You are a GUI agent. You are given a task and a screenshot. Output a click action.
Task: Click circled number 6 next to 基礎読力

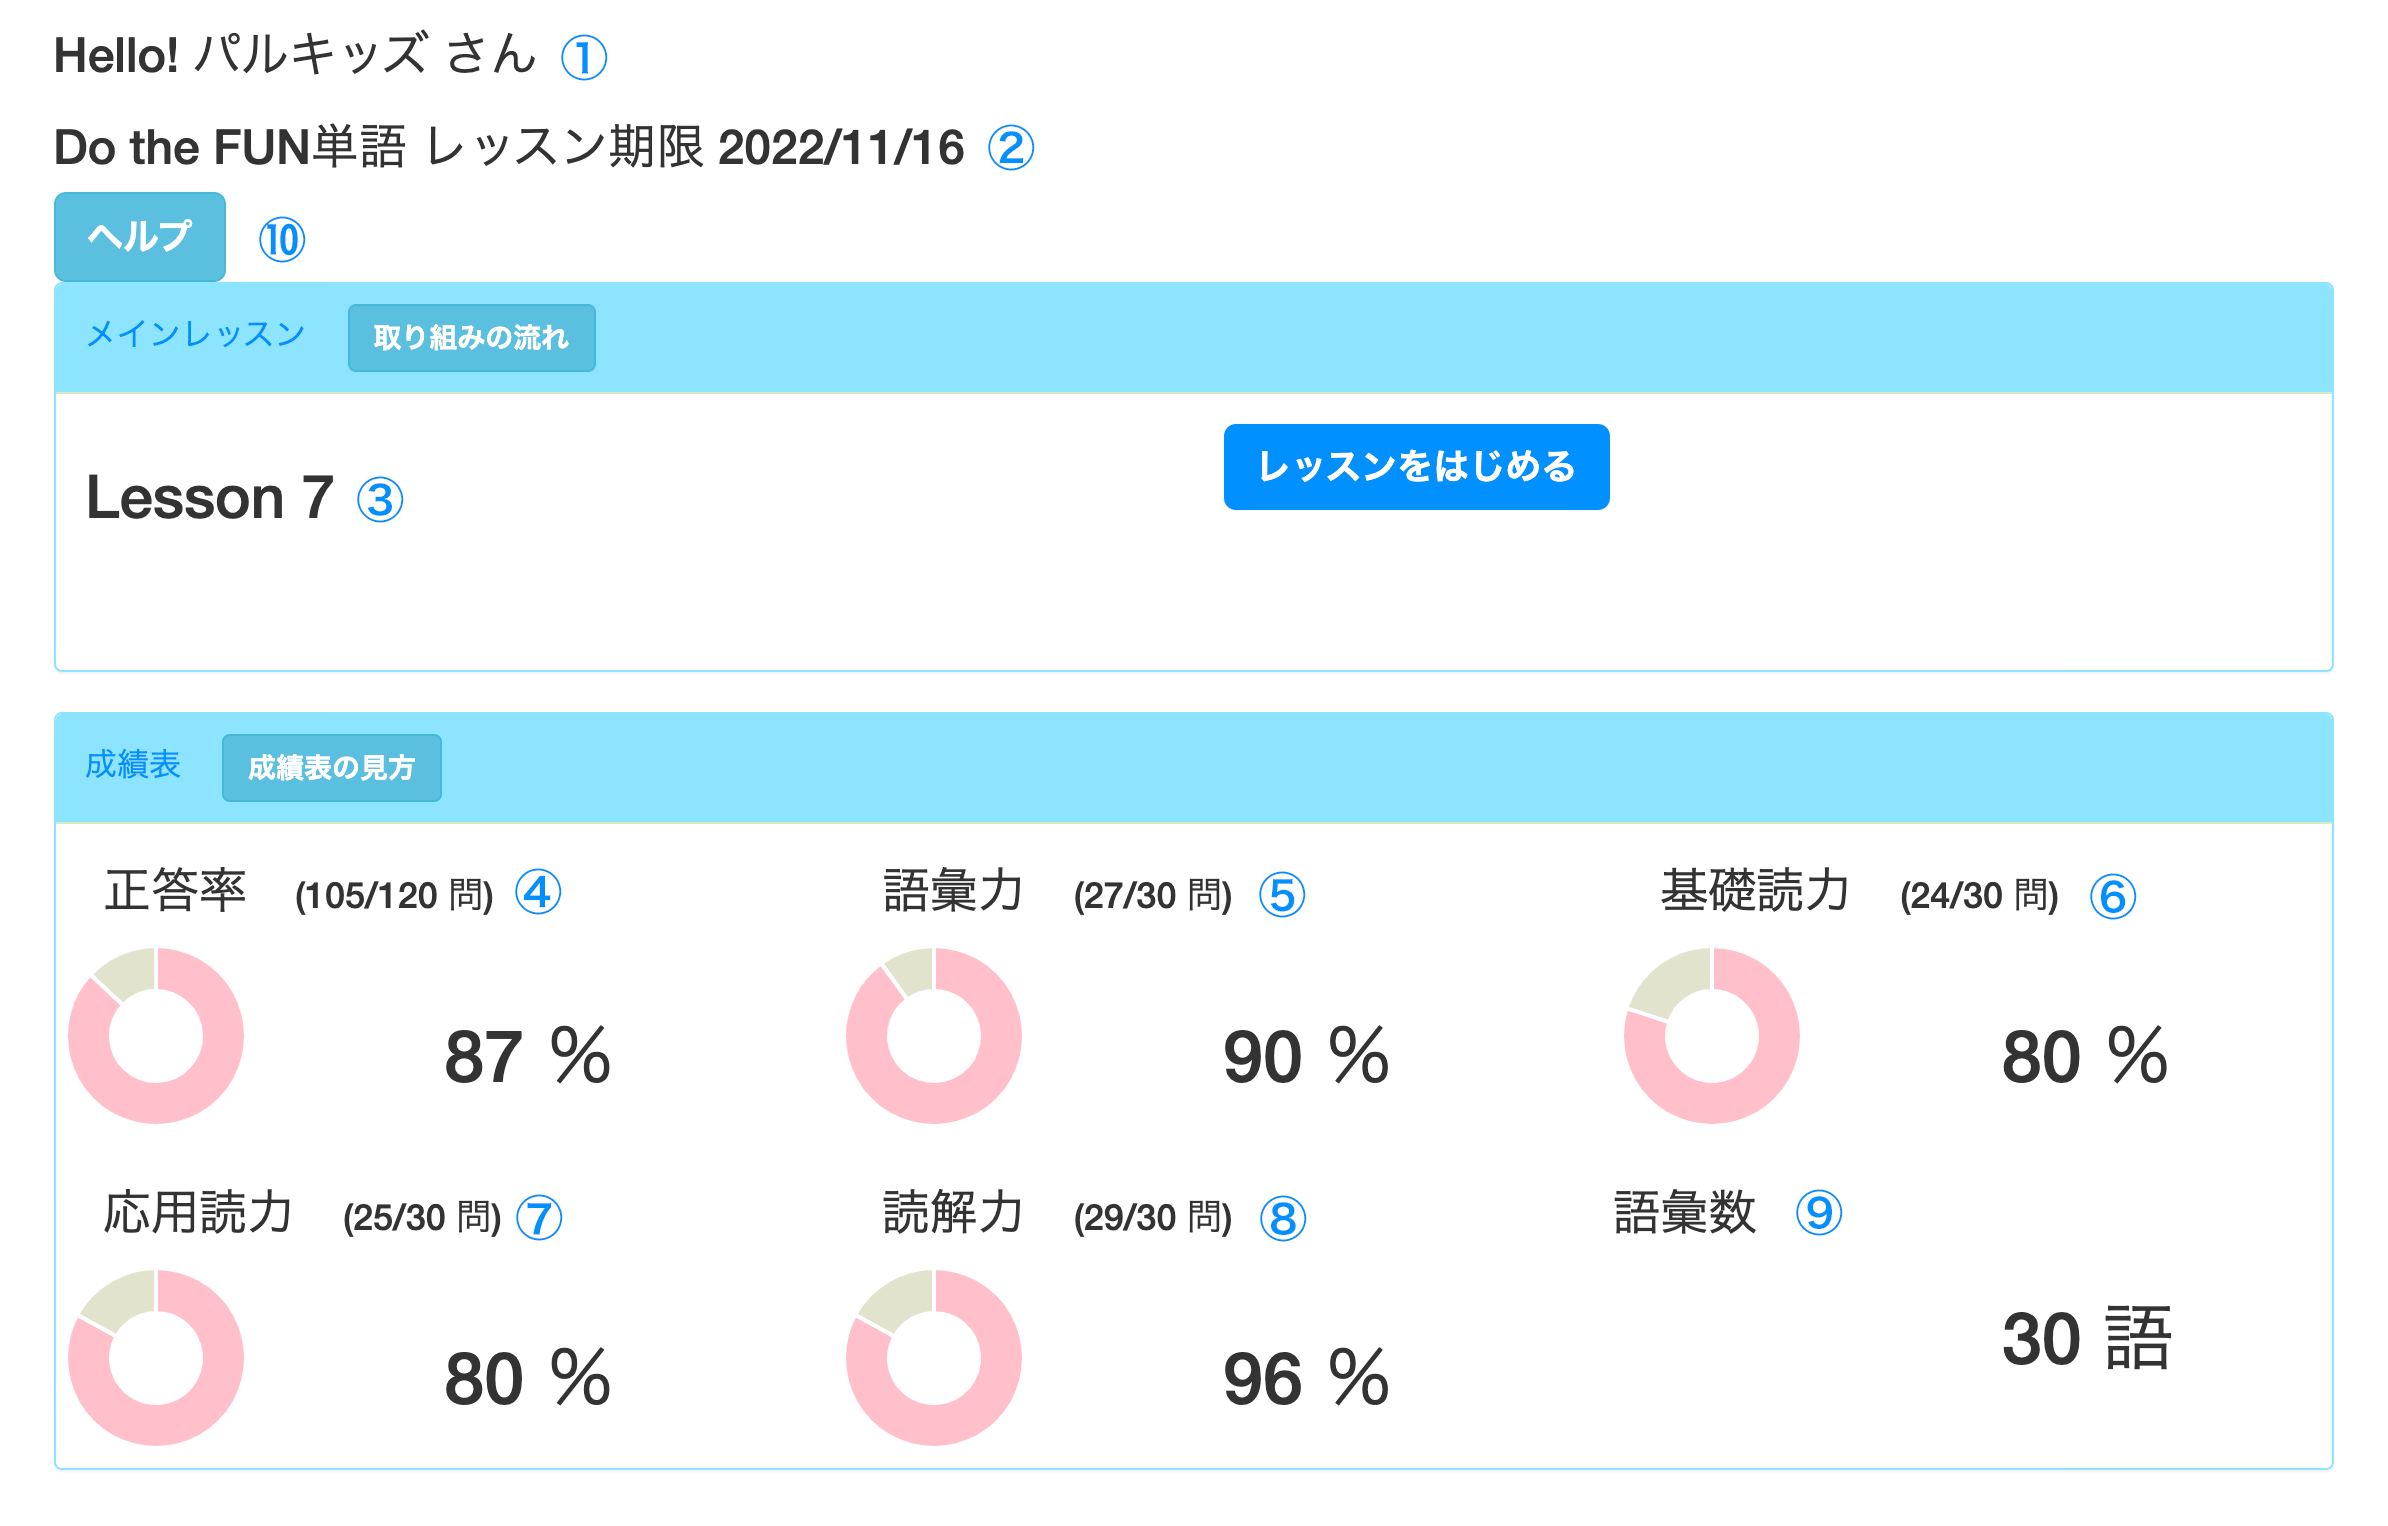pyautogui.click(x=2113, y=896)
